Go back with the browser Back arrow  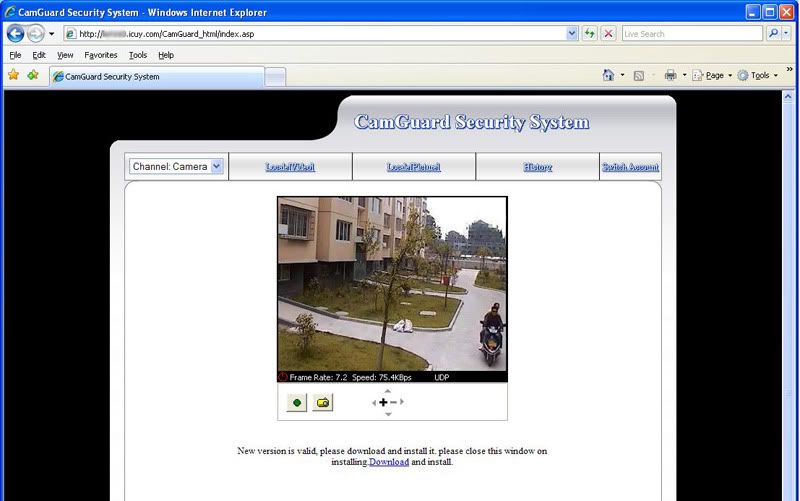[x=15, y=34]
